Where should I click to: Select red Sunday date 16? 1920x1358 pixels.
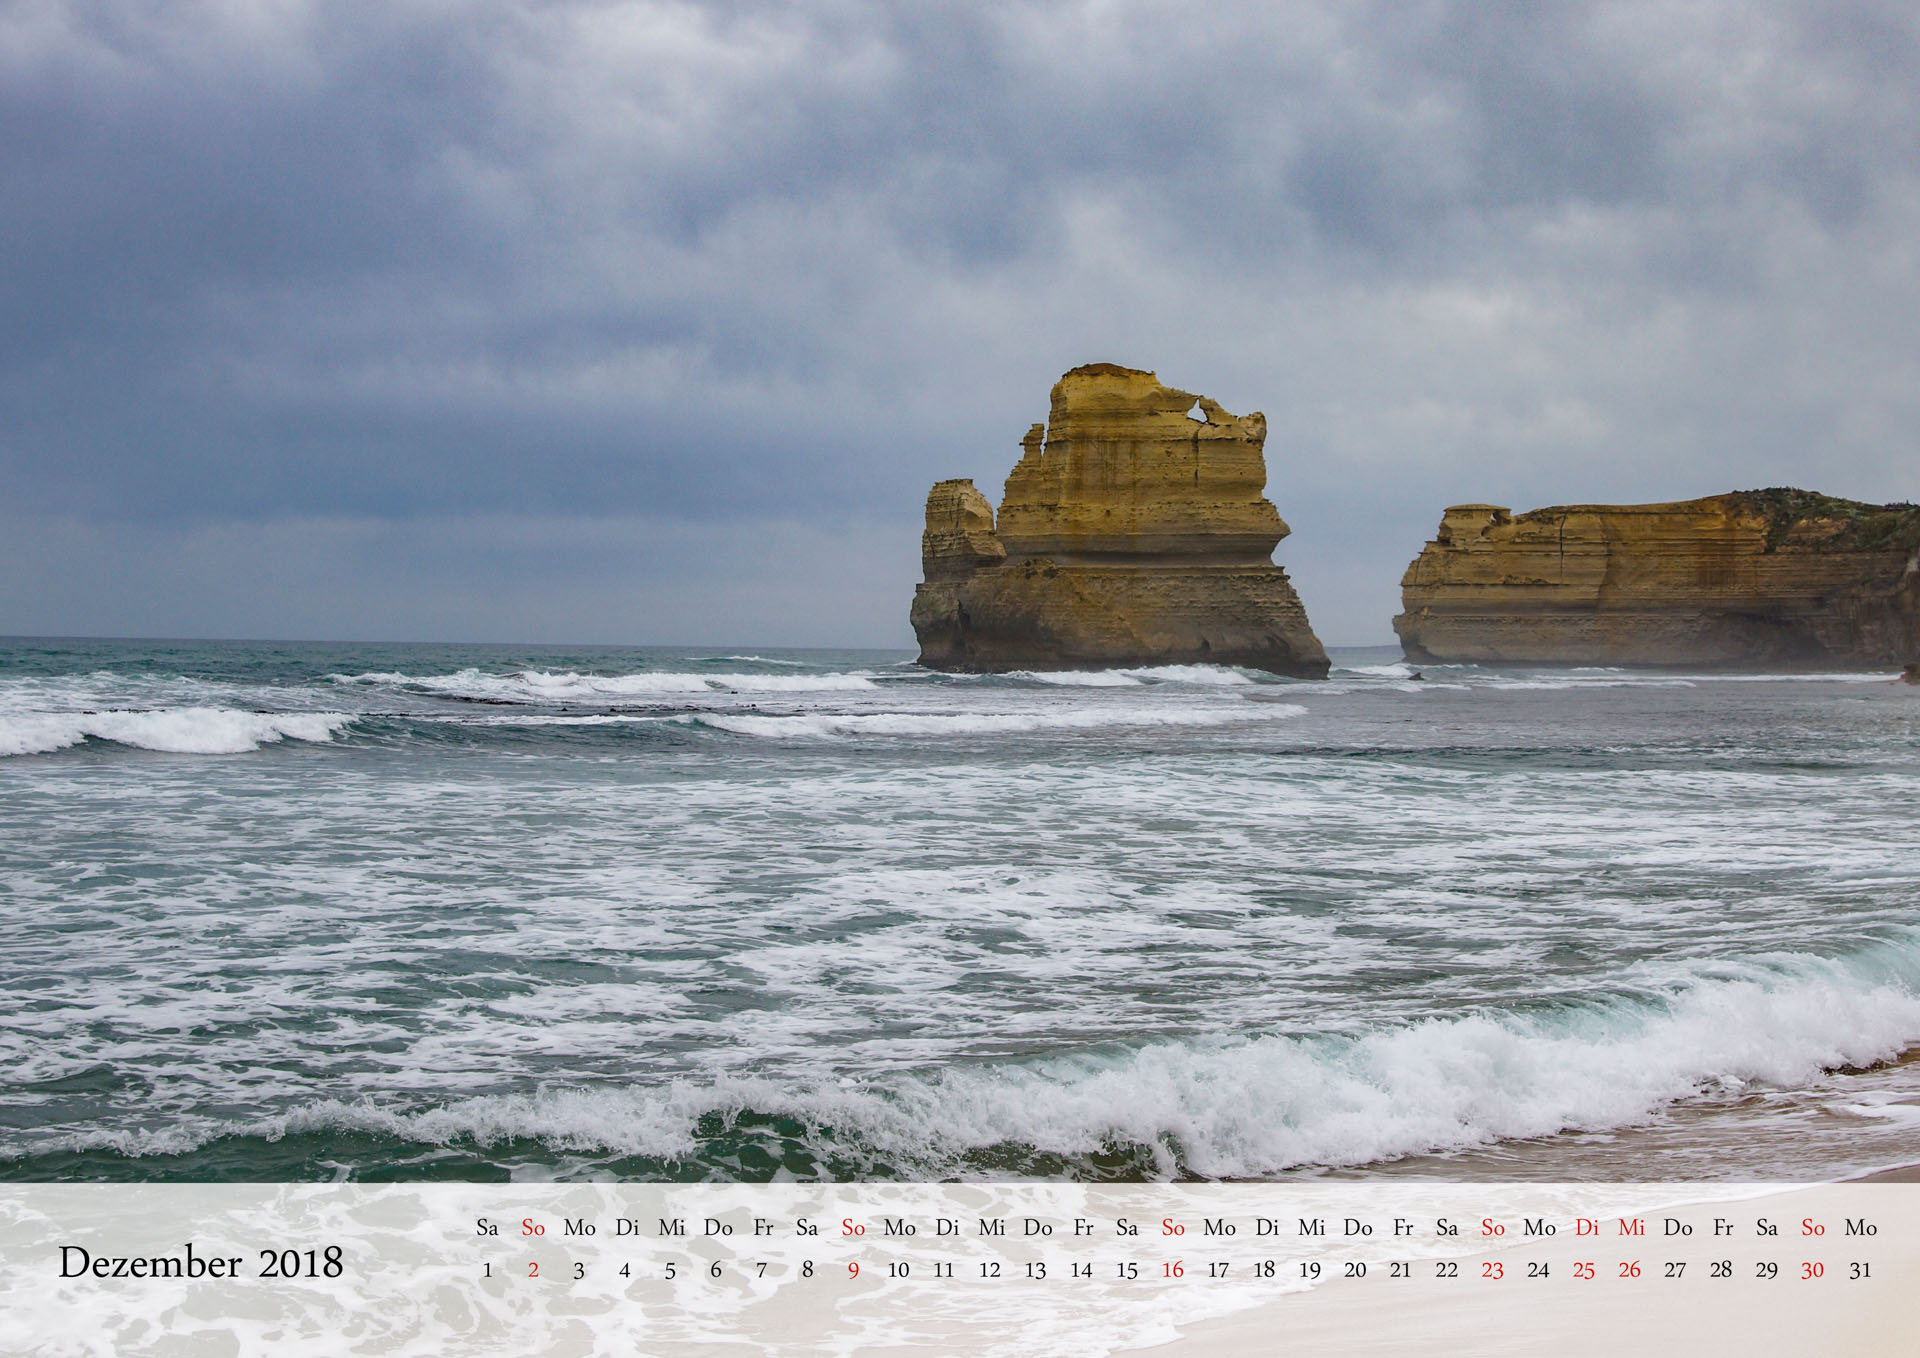[1173, 1270]
